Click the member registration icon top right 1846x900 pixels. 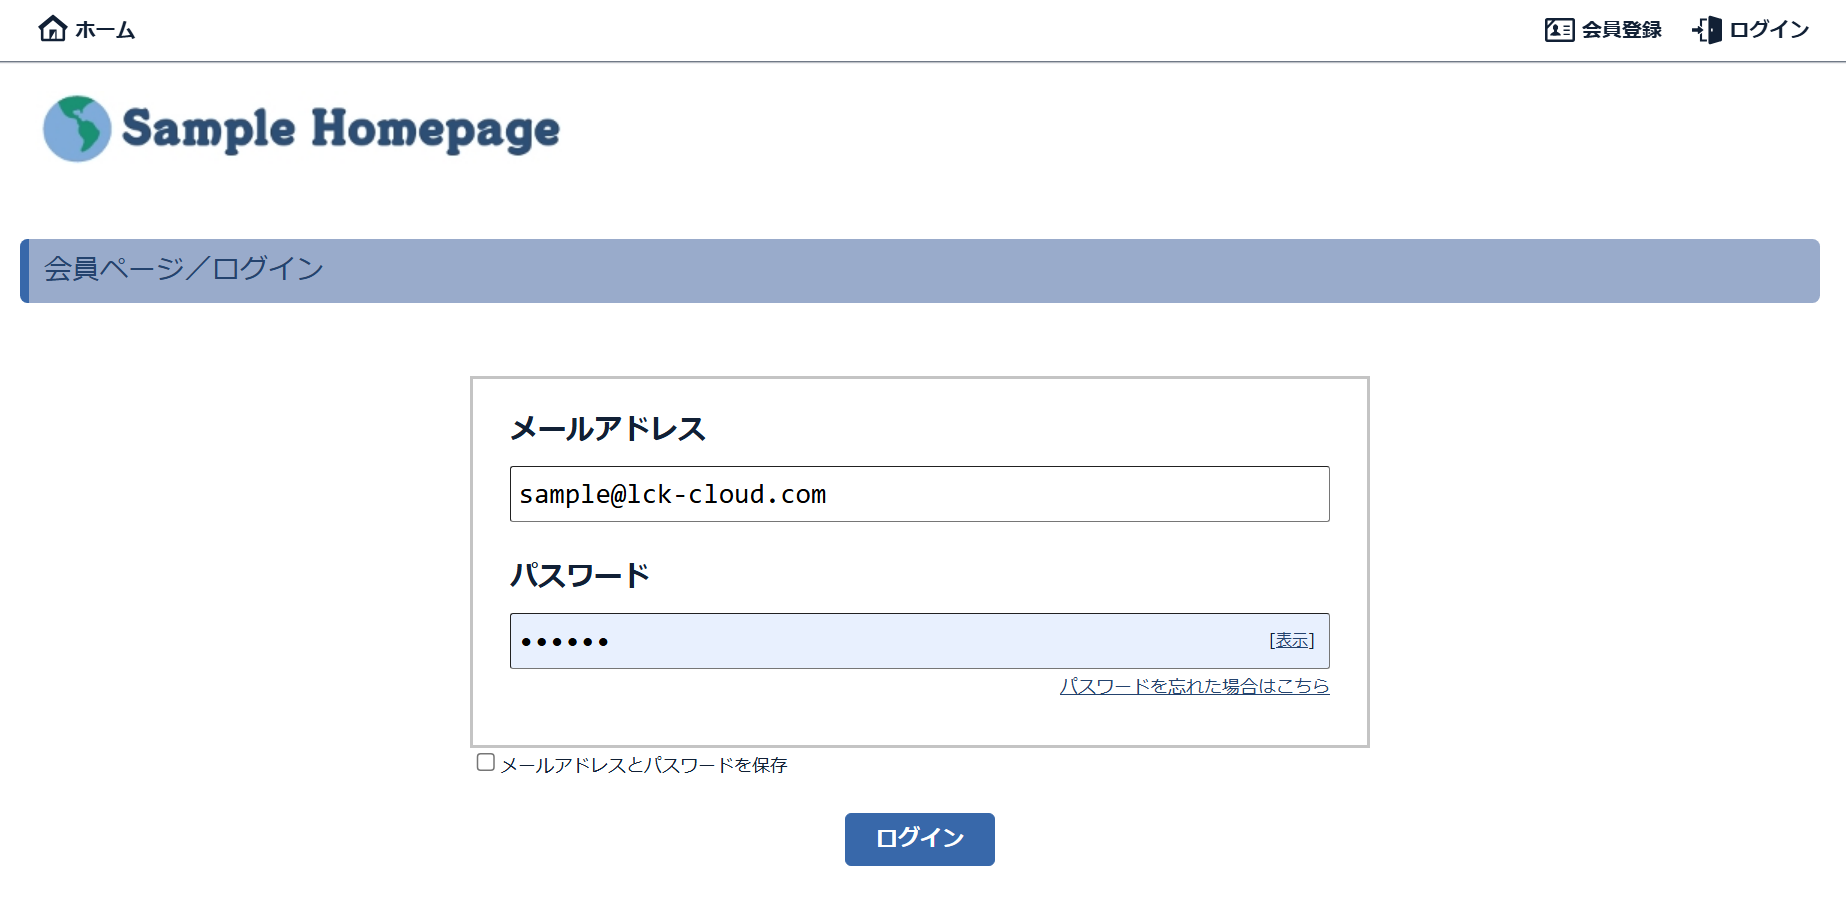tap(1557, 30)
